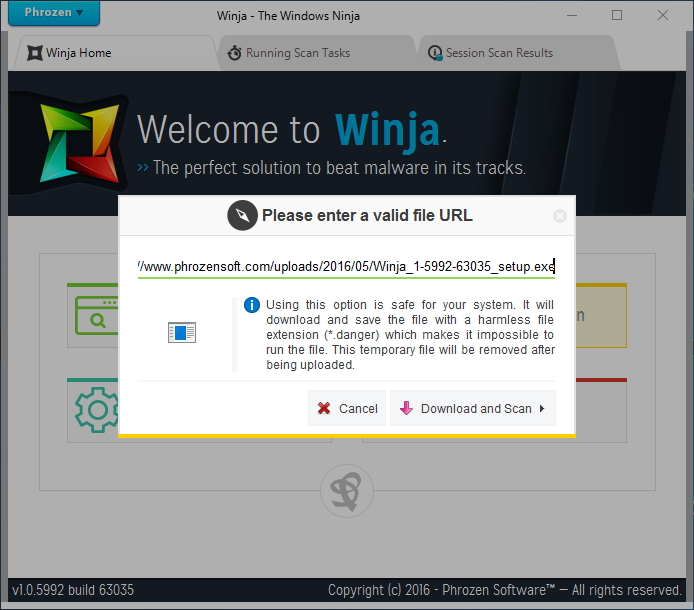Click the document layout icon in the dialog
The width and height of the screenshot is (694, 610).
pos(182,332)
